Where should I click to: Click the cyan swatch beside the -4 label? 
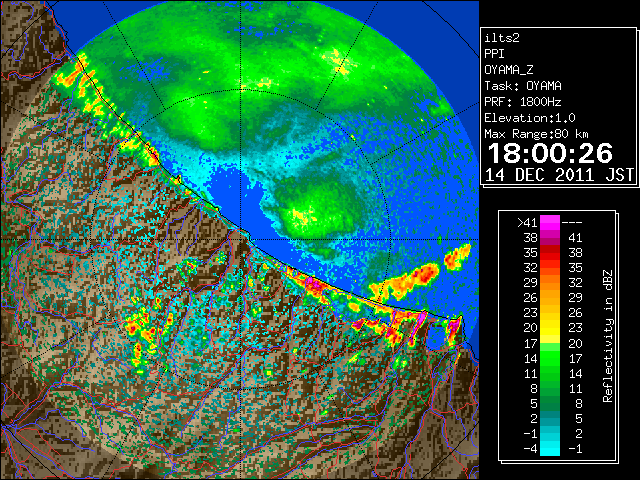[550, 449]
